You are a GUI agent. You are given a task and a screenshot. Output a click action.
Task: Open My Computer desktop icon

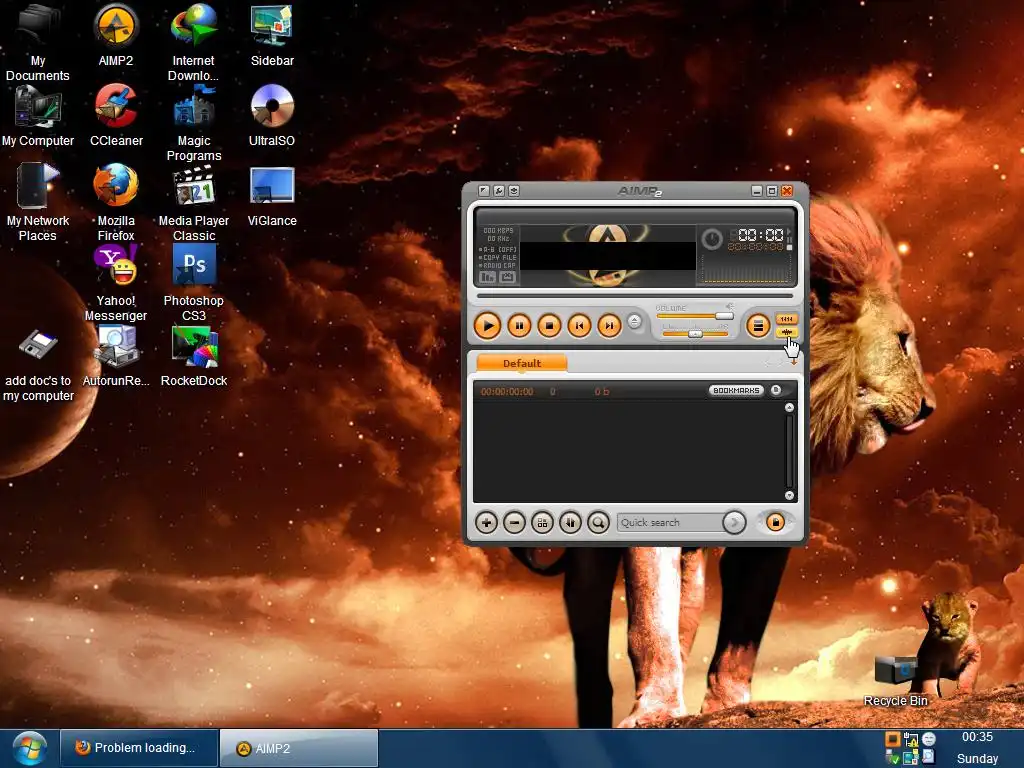[38, 116]
